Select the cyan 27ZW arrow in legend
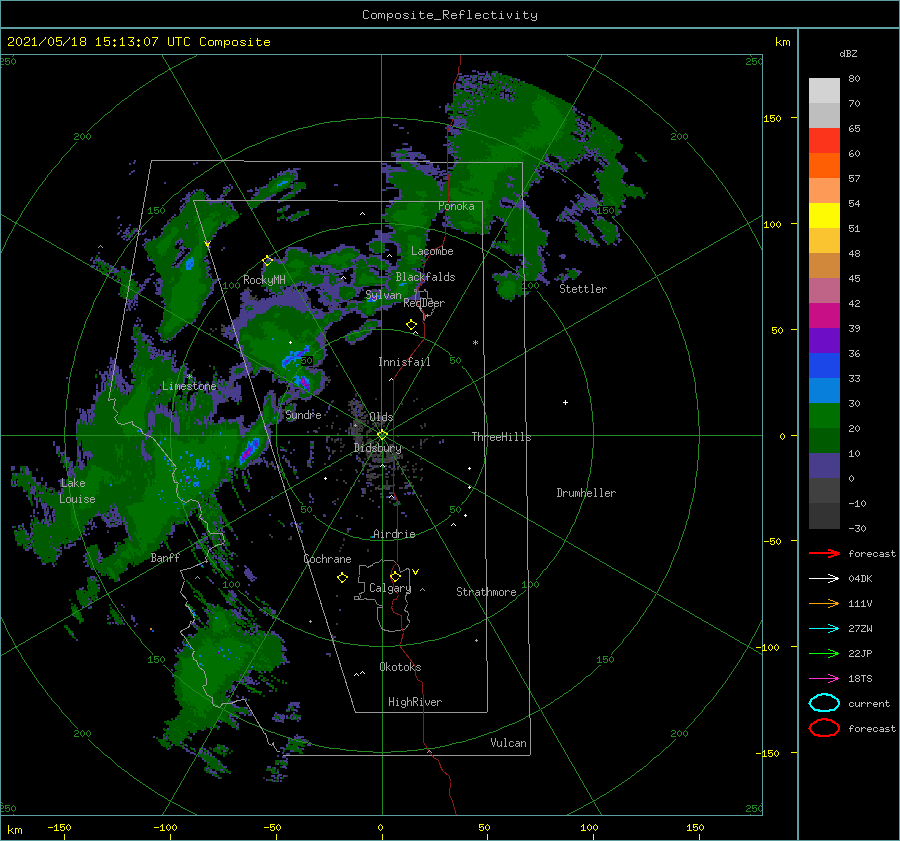This screenshot has width=900, height=841. point(824,629)
